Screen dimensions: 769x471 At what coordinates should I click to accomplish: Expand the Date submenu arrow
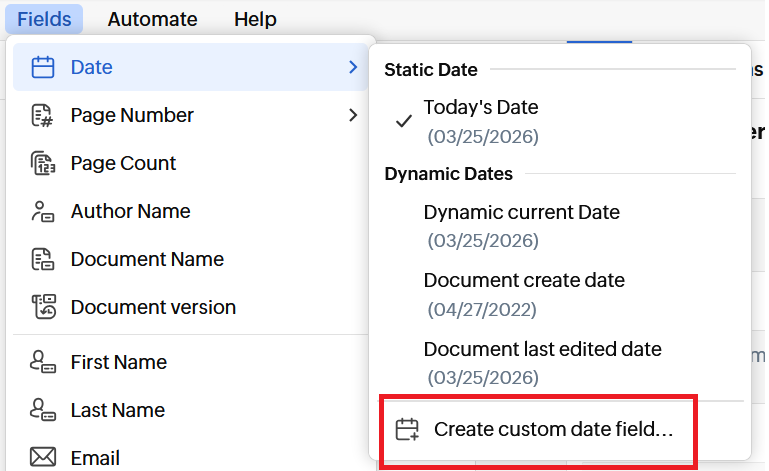[352, 68]
